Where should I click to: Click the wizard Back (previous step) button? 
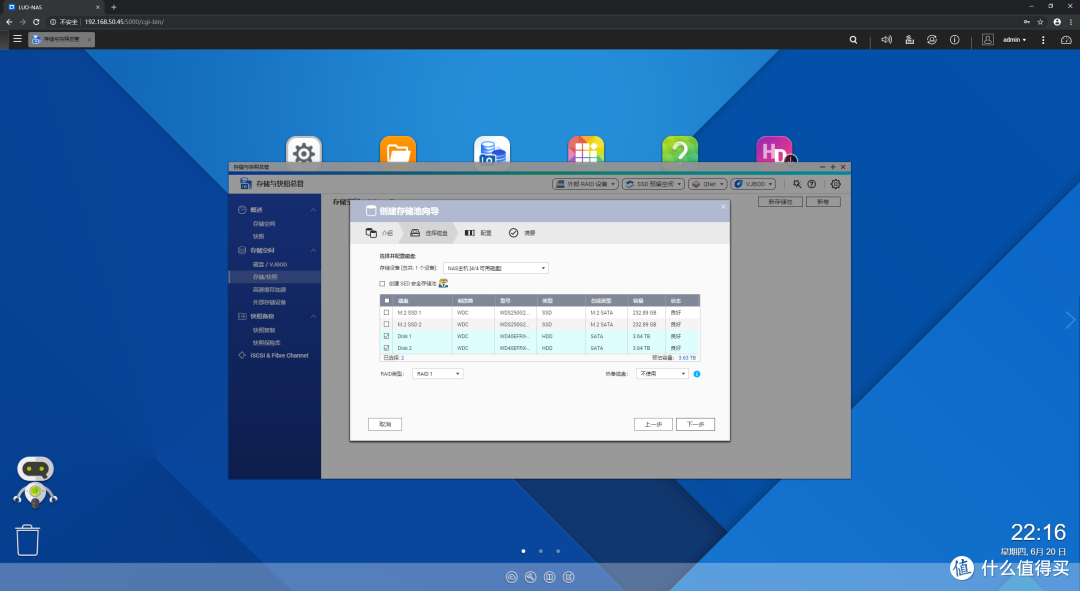click(x=653, y=424)
